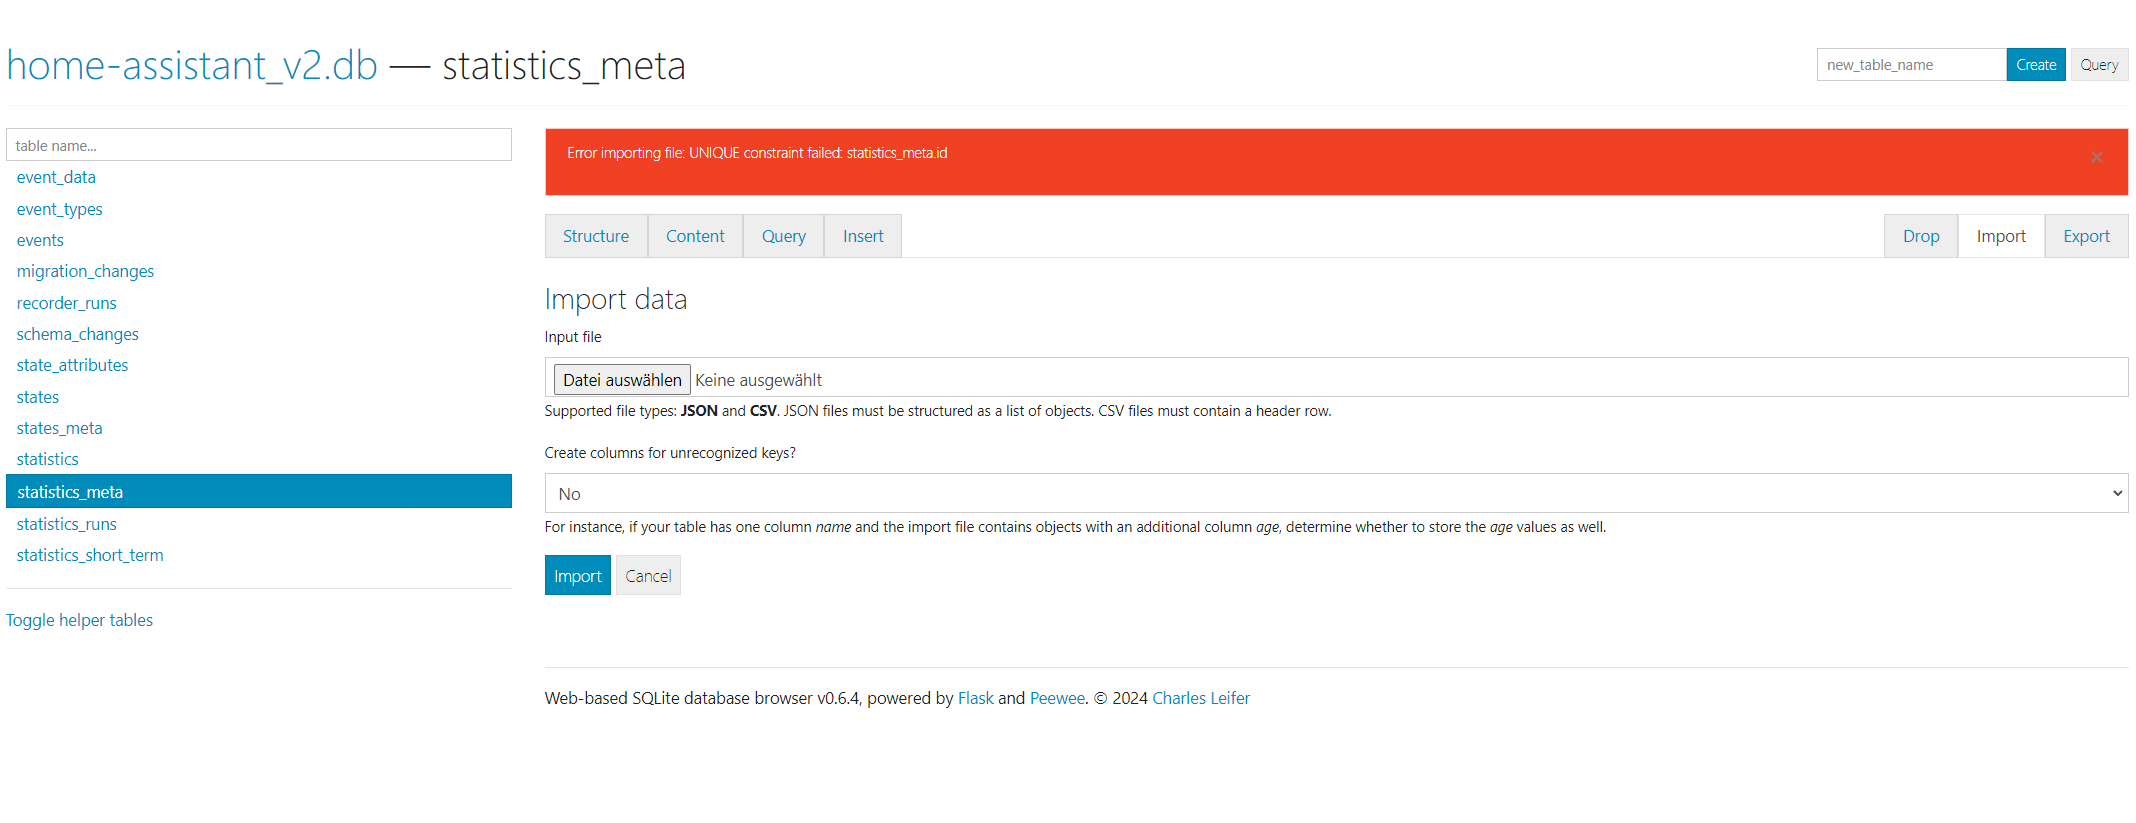The height and width of the screenshot is (823, 2136).
Task: Open the migration_changes table
Action: coord(85,271)
